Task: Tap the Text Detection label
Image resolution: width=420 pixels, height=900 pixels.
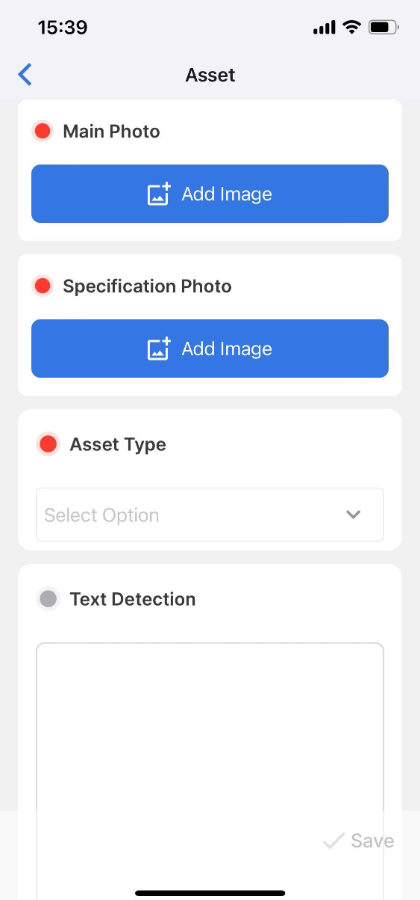Action: (133, 599)
